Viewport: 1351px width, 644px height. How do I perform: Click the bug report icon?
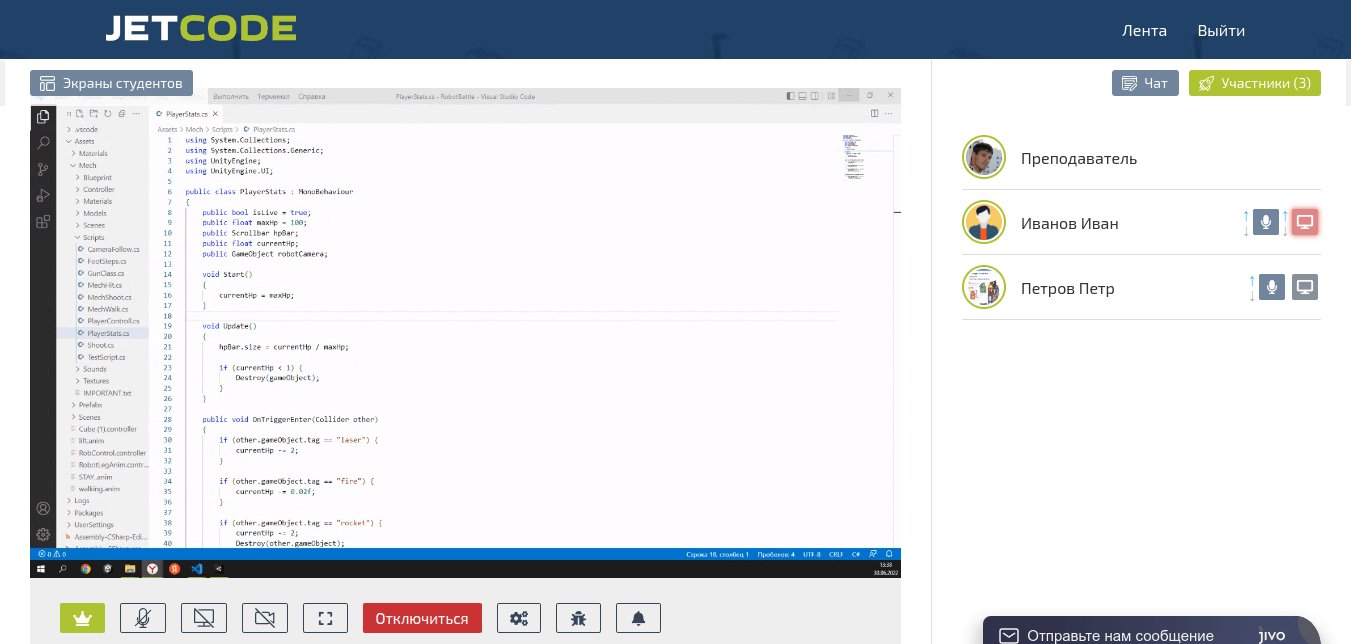(578, 618)
